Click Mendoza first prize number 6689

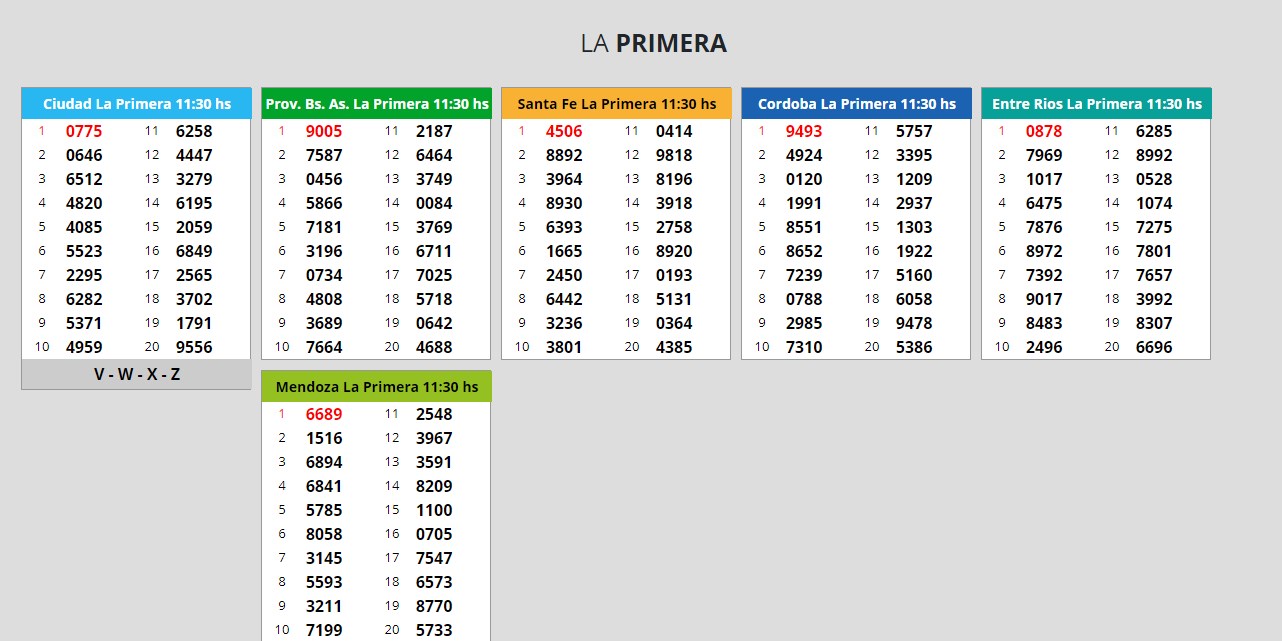tap(324, 414)
